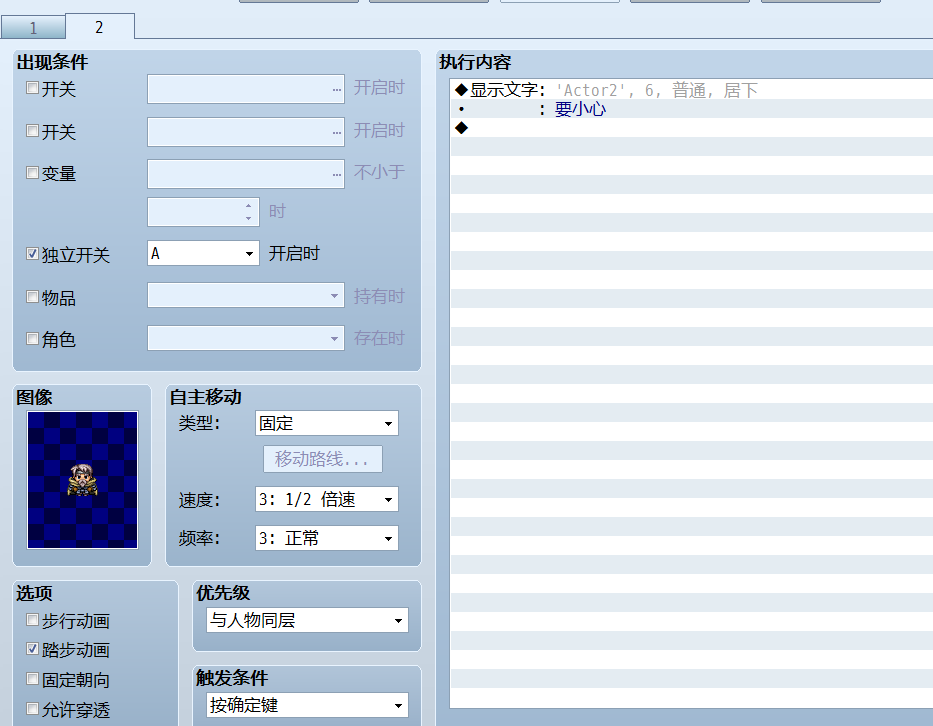The height and width of the screenshot is (726, 933).
Task: Disable the 踏步动画 option
Action: [x=33, y=649]
